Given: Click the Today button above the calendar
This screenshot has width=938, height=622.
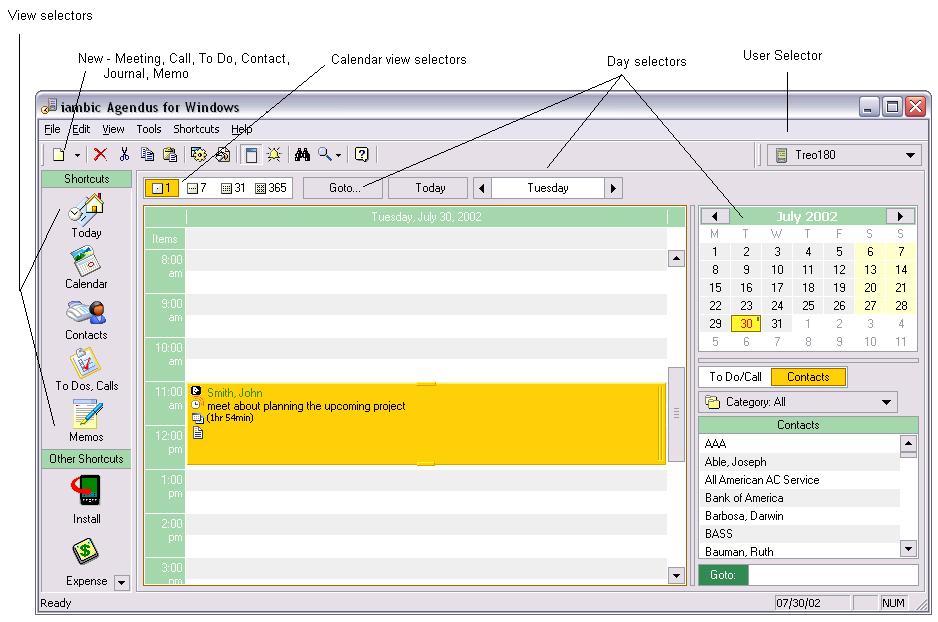Looking at the screenshot, I should tap(430, 188).
